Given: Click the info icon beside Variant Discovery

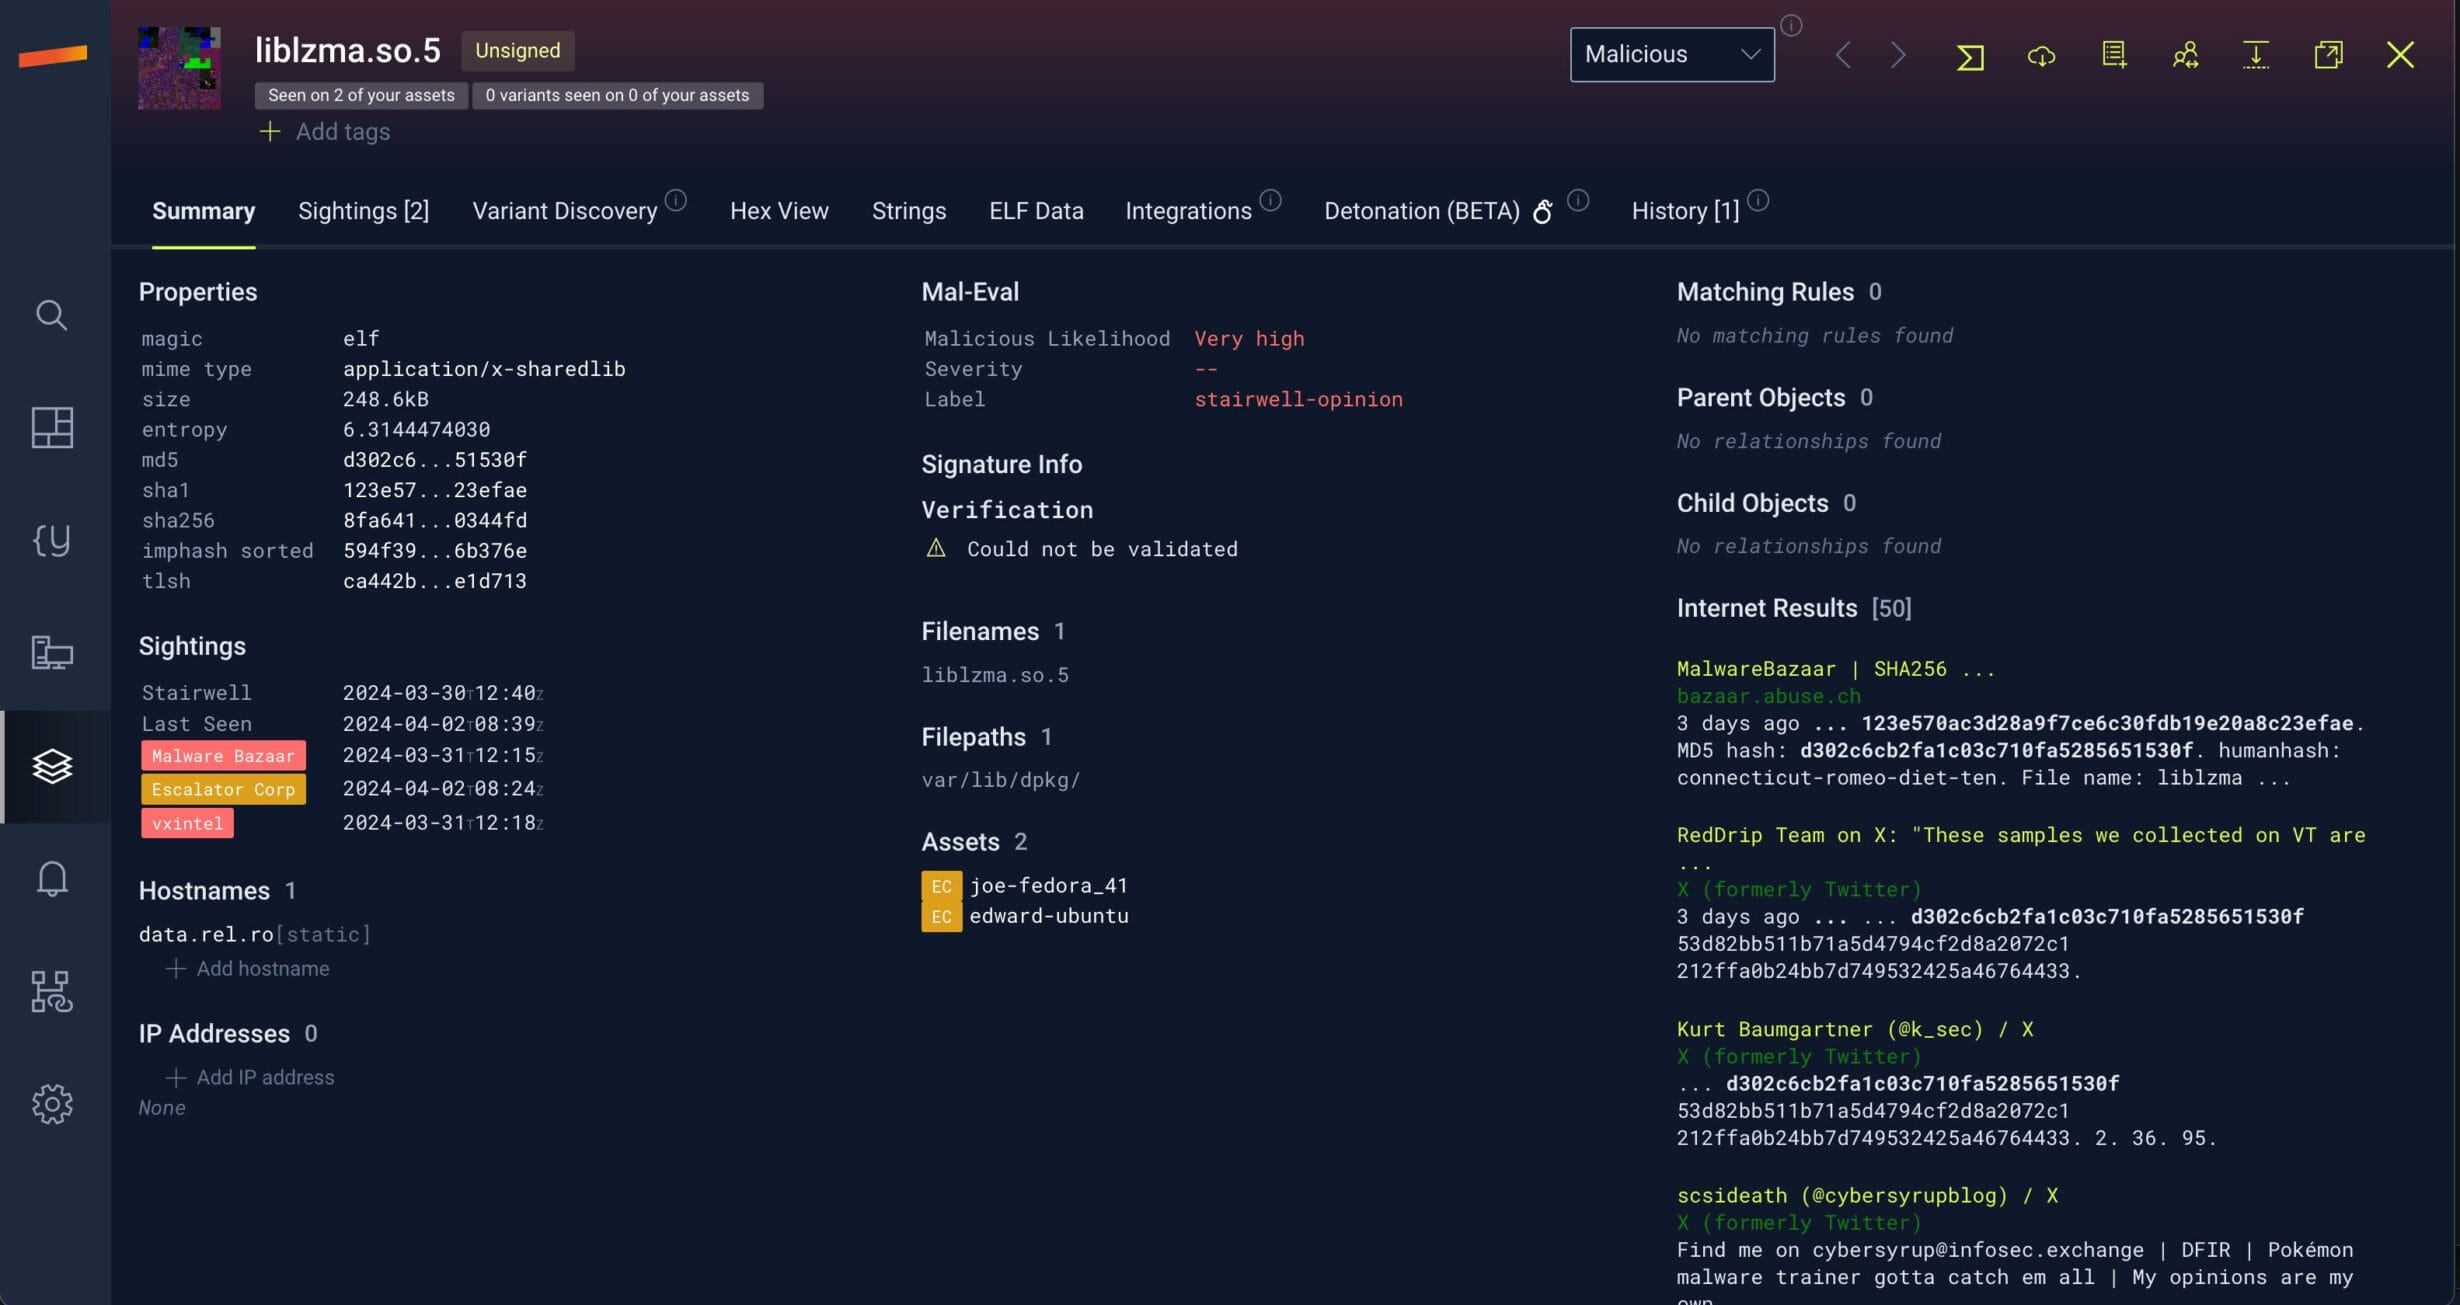Looking at the screenshot, I should pos(676,200).
